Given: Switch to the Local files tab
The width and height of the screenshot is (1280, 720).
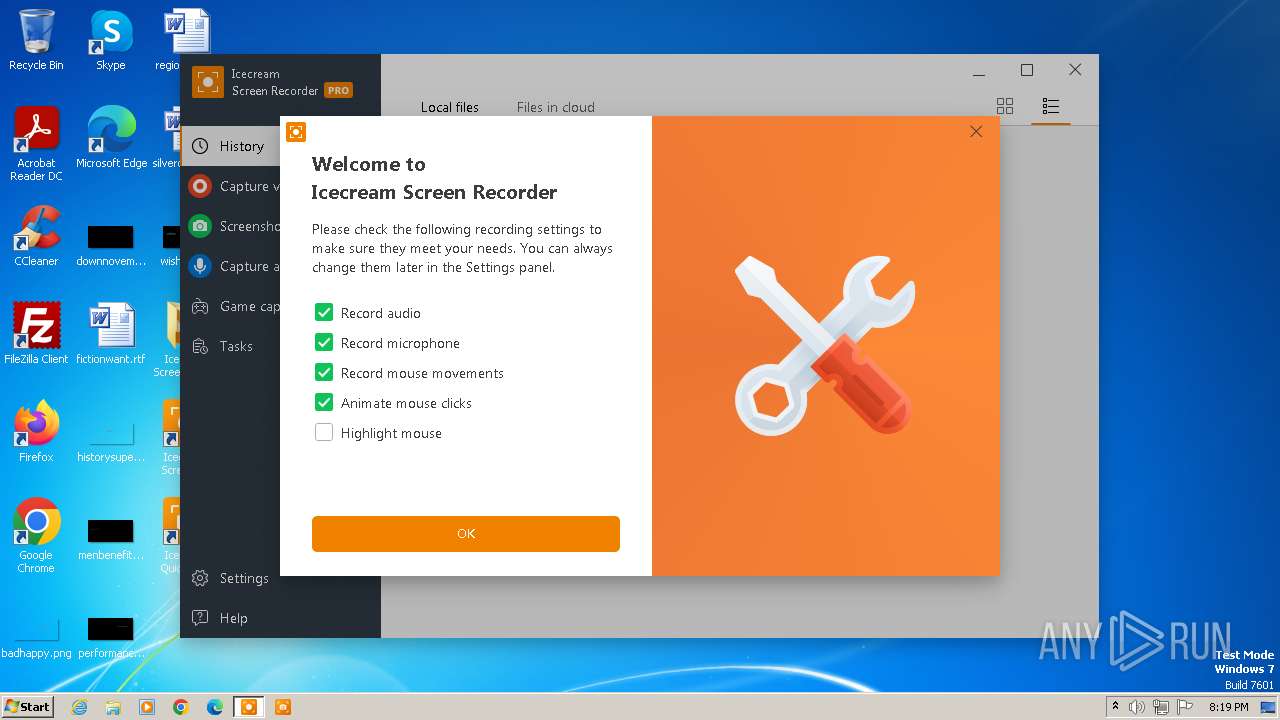Looking at the screenshot, I should 450,107.
